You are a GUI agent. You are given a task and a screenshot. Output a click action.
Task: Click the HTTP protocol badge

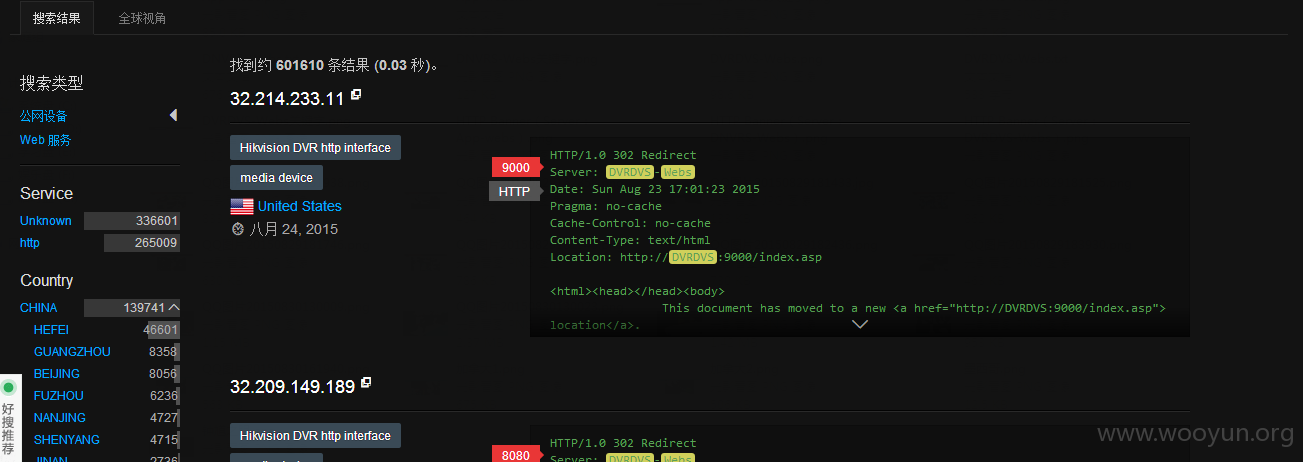tap(514, 191)
